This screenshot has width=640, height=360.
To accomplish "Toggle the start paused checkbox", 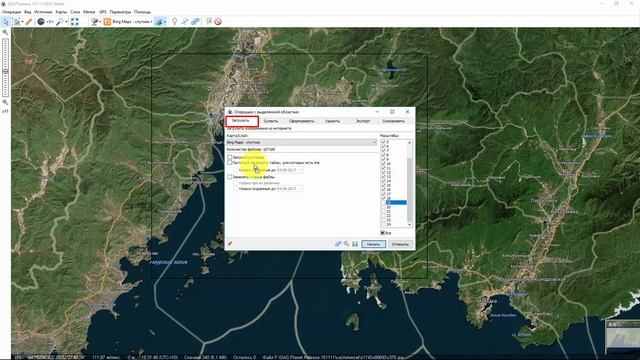I will (x=230, y=157).
